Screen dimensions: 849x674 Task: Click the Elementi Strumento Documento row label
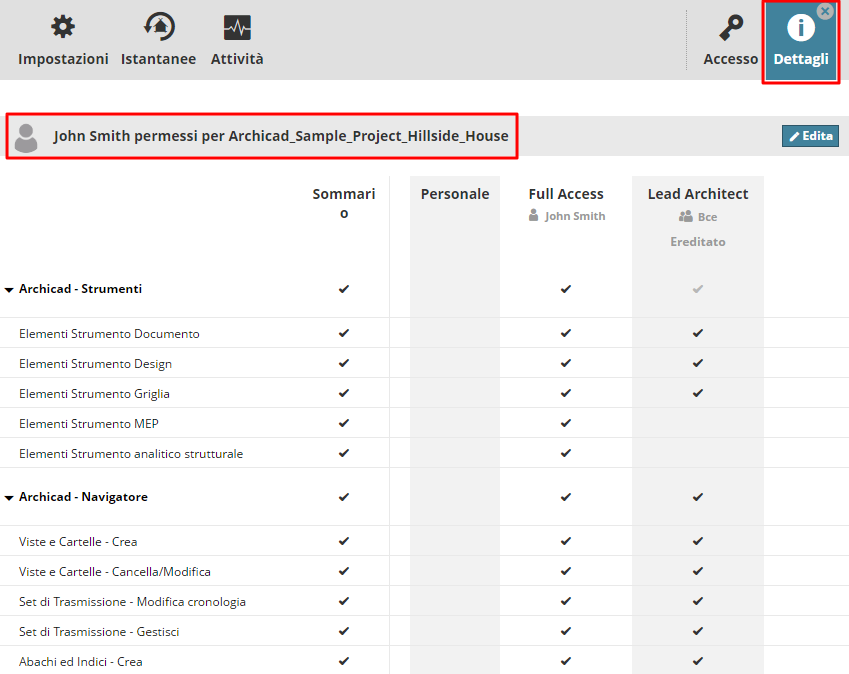[109, 334]
